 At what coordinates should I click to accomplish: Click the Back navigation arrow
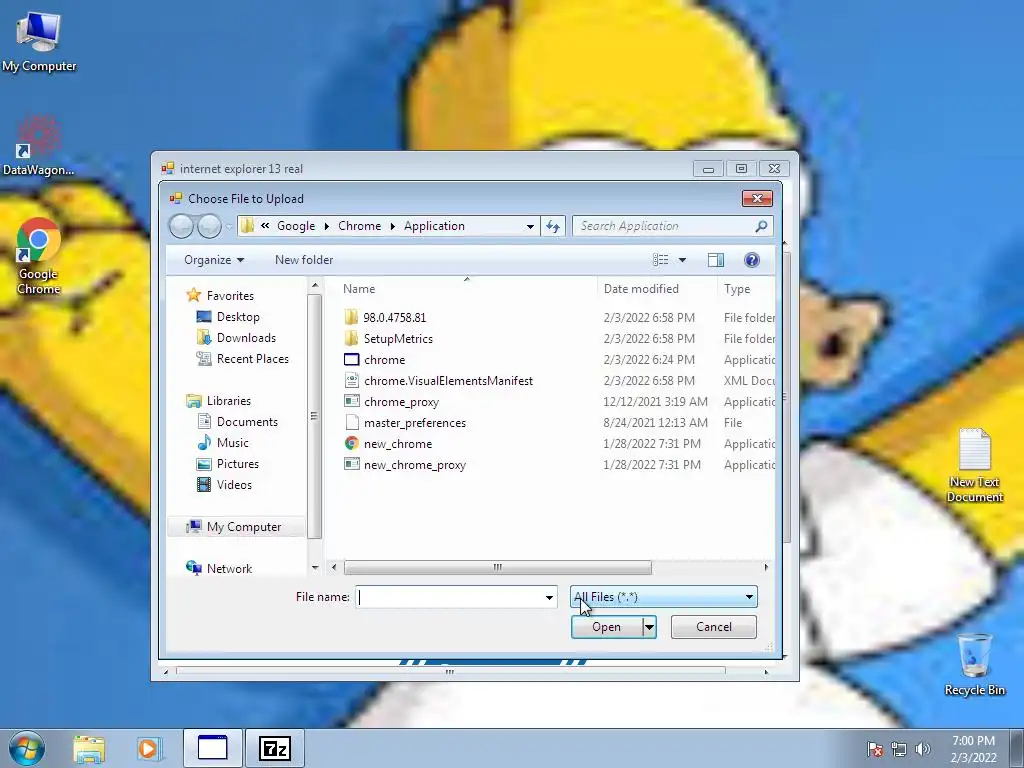coord(181,226)
